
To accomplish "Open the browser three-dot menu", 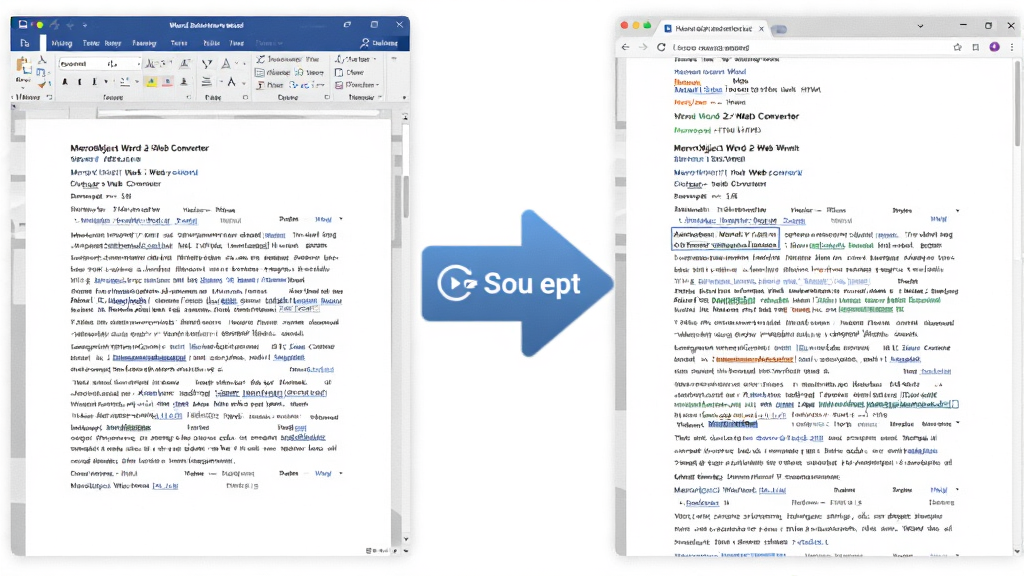I will pos(1012,47).
